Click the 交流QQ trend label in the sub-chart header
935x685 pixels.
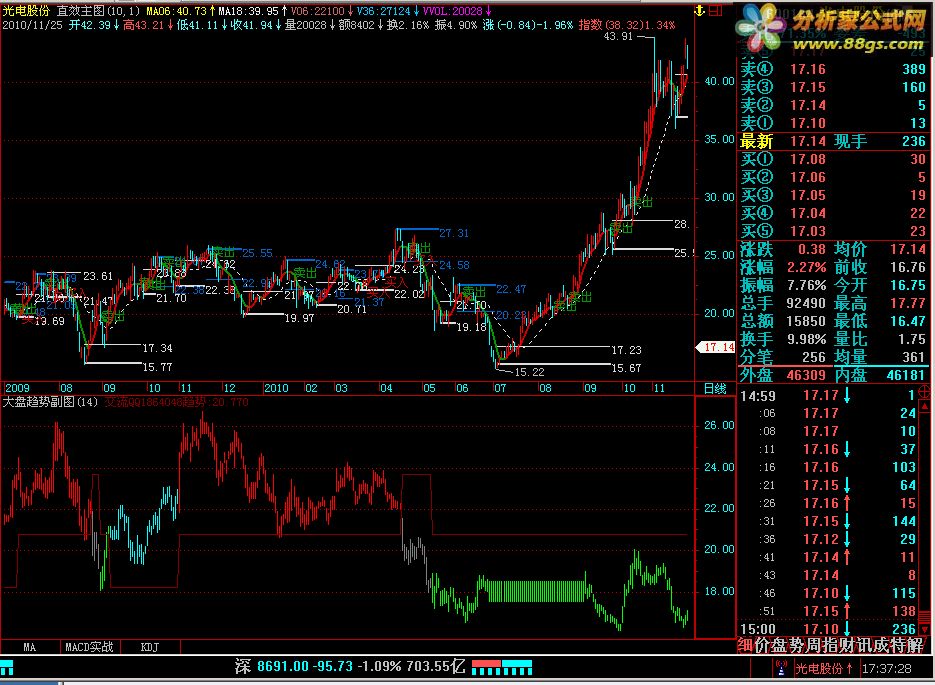[x=177, y=402]
